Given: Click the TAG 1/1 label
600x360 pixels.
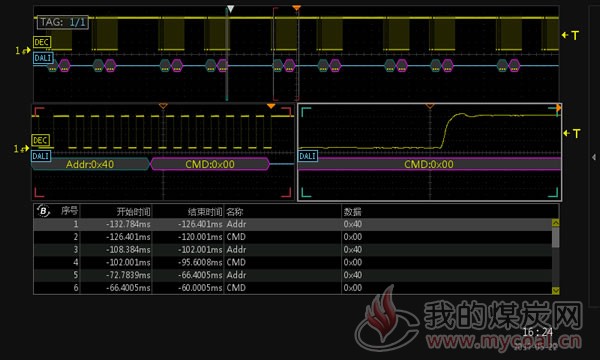Looking at the screenshot, I should tap(63, 22).
